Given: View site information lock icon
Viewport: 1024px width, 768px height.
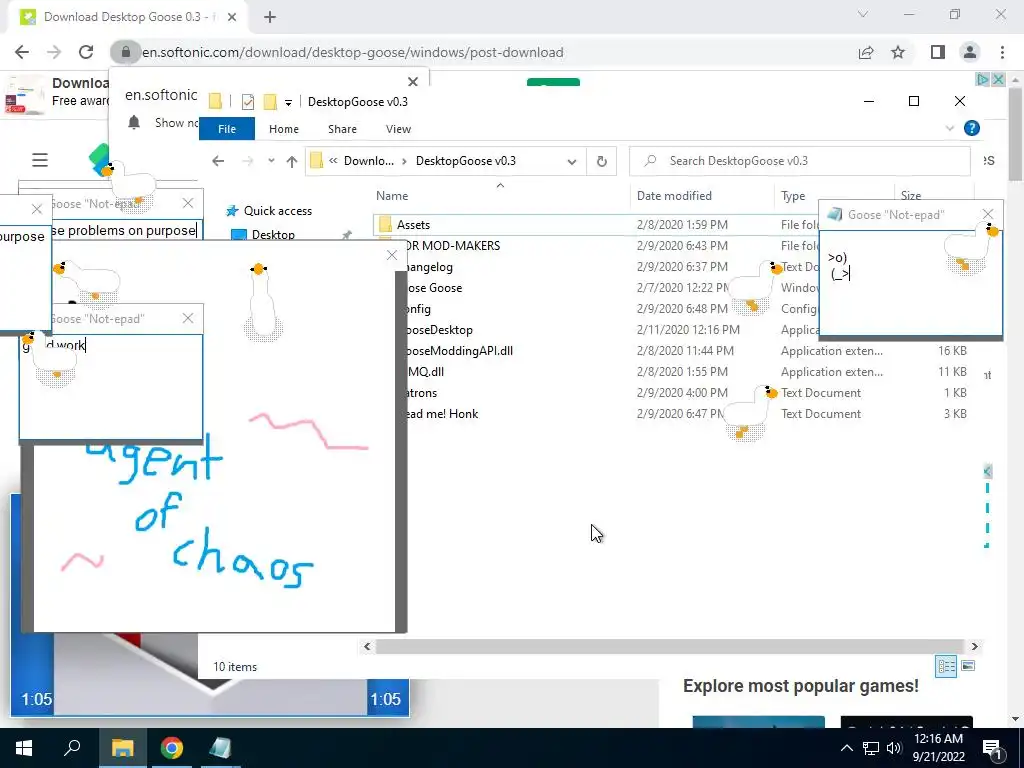Looking at the screenshot, I should click(125, 52).
